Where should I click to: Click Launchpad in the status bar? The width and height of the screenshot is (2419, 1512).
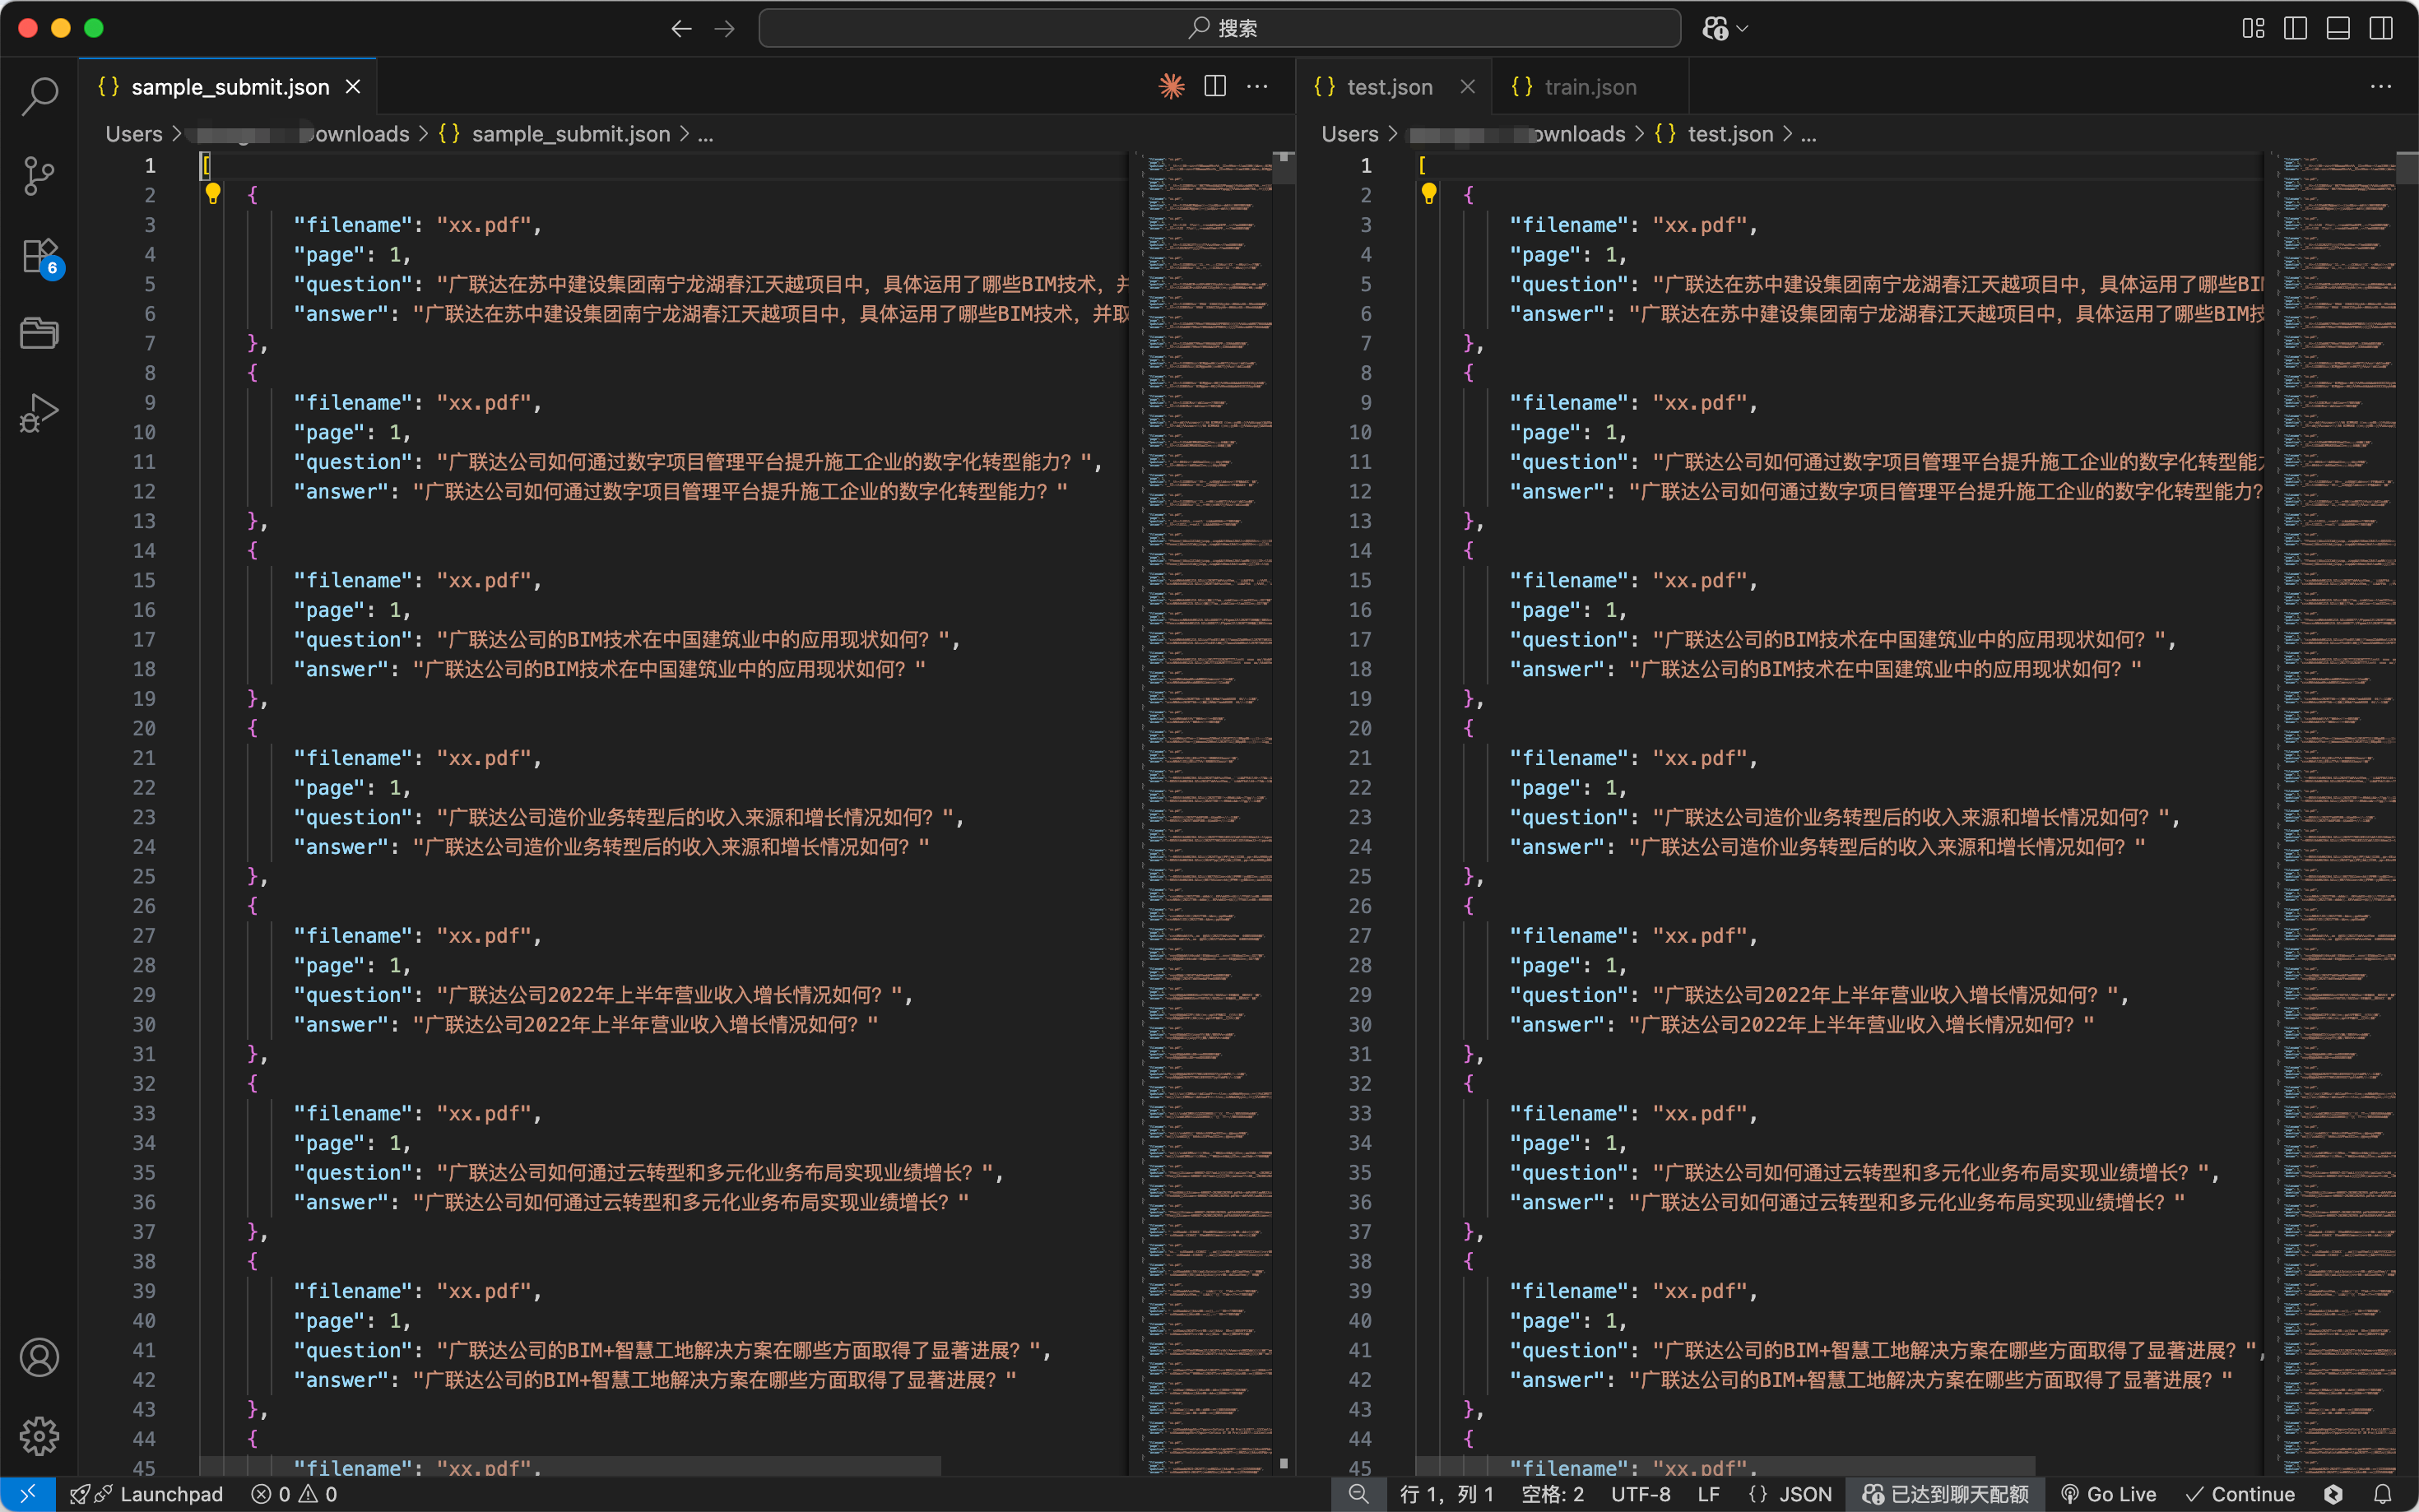[x=147, y=1494]
